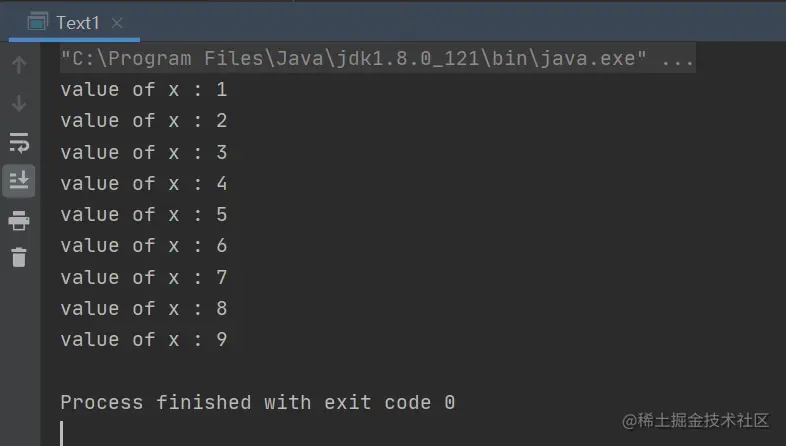The width and height of the screenshot is (786, 446).
Task: Toggle Scroll to End of console
Action: pyautogui.click(x=19, y=180)
